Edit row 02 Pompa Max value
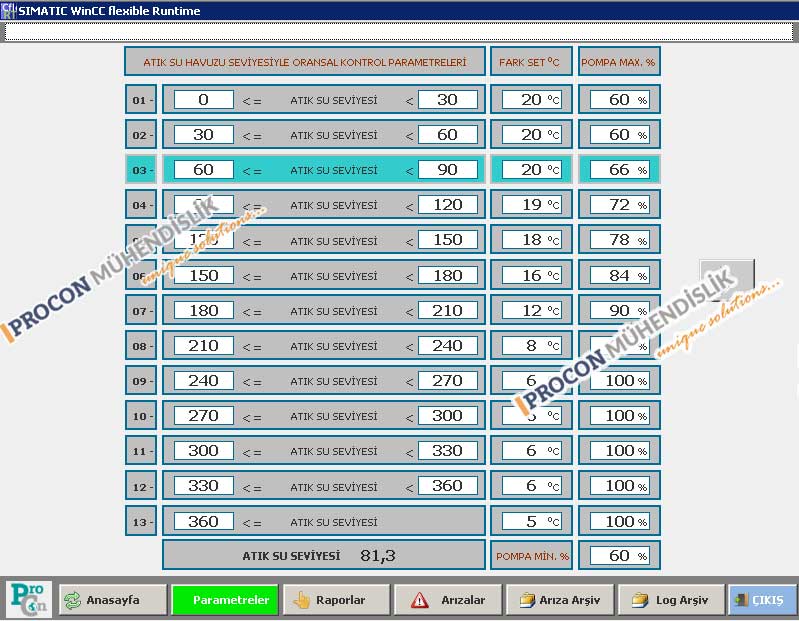 (x=619, y=134)
